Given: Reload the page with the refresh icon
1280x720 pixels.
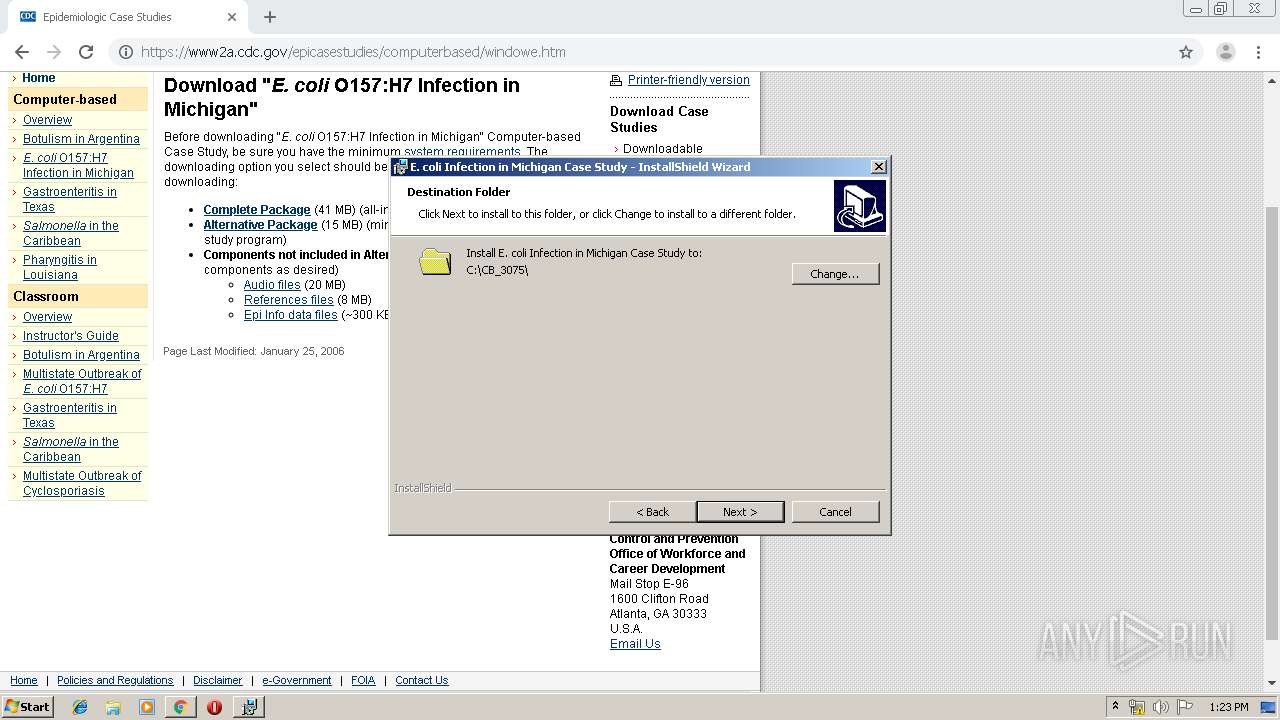Looking at the screenshot, I should point(86,52).
